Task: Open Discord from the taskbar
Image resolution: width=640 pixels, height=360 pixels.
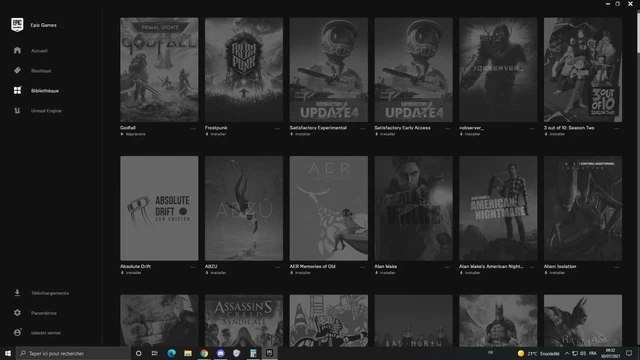Action: click(x=220, y=353)
